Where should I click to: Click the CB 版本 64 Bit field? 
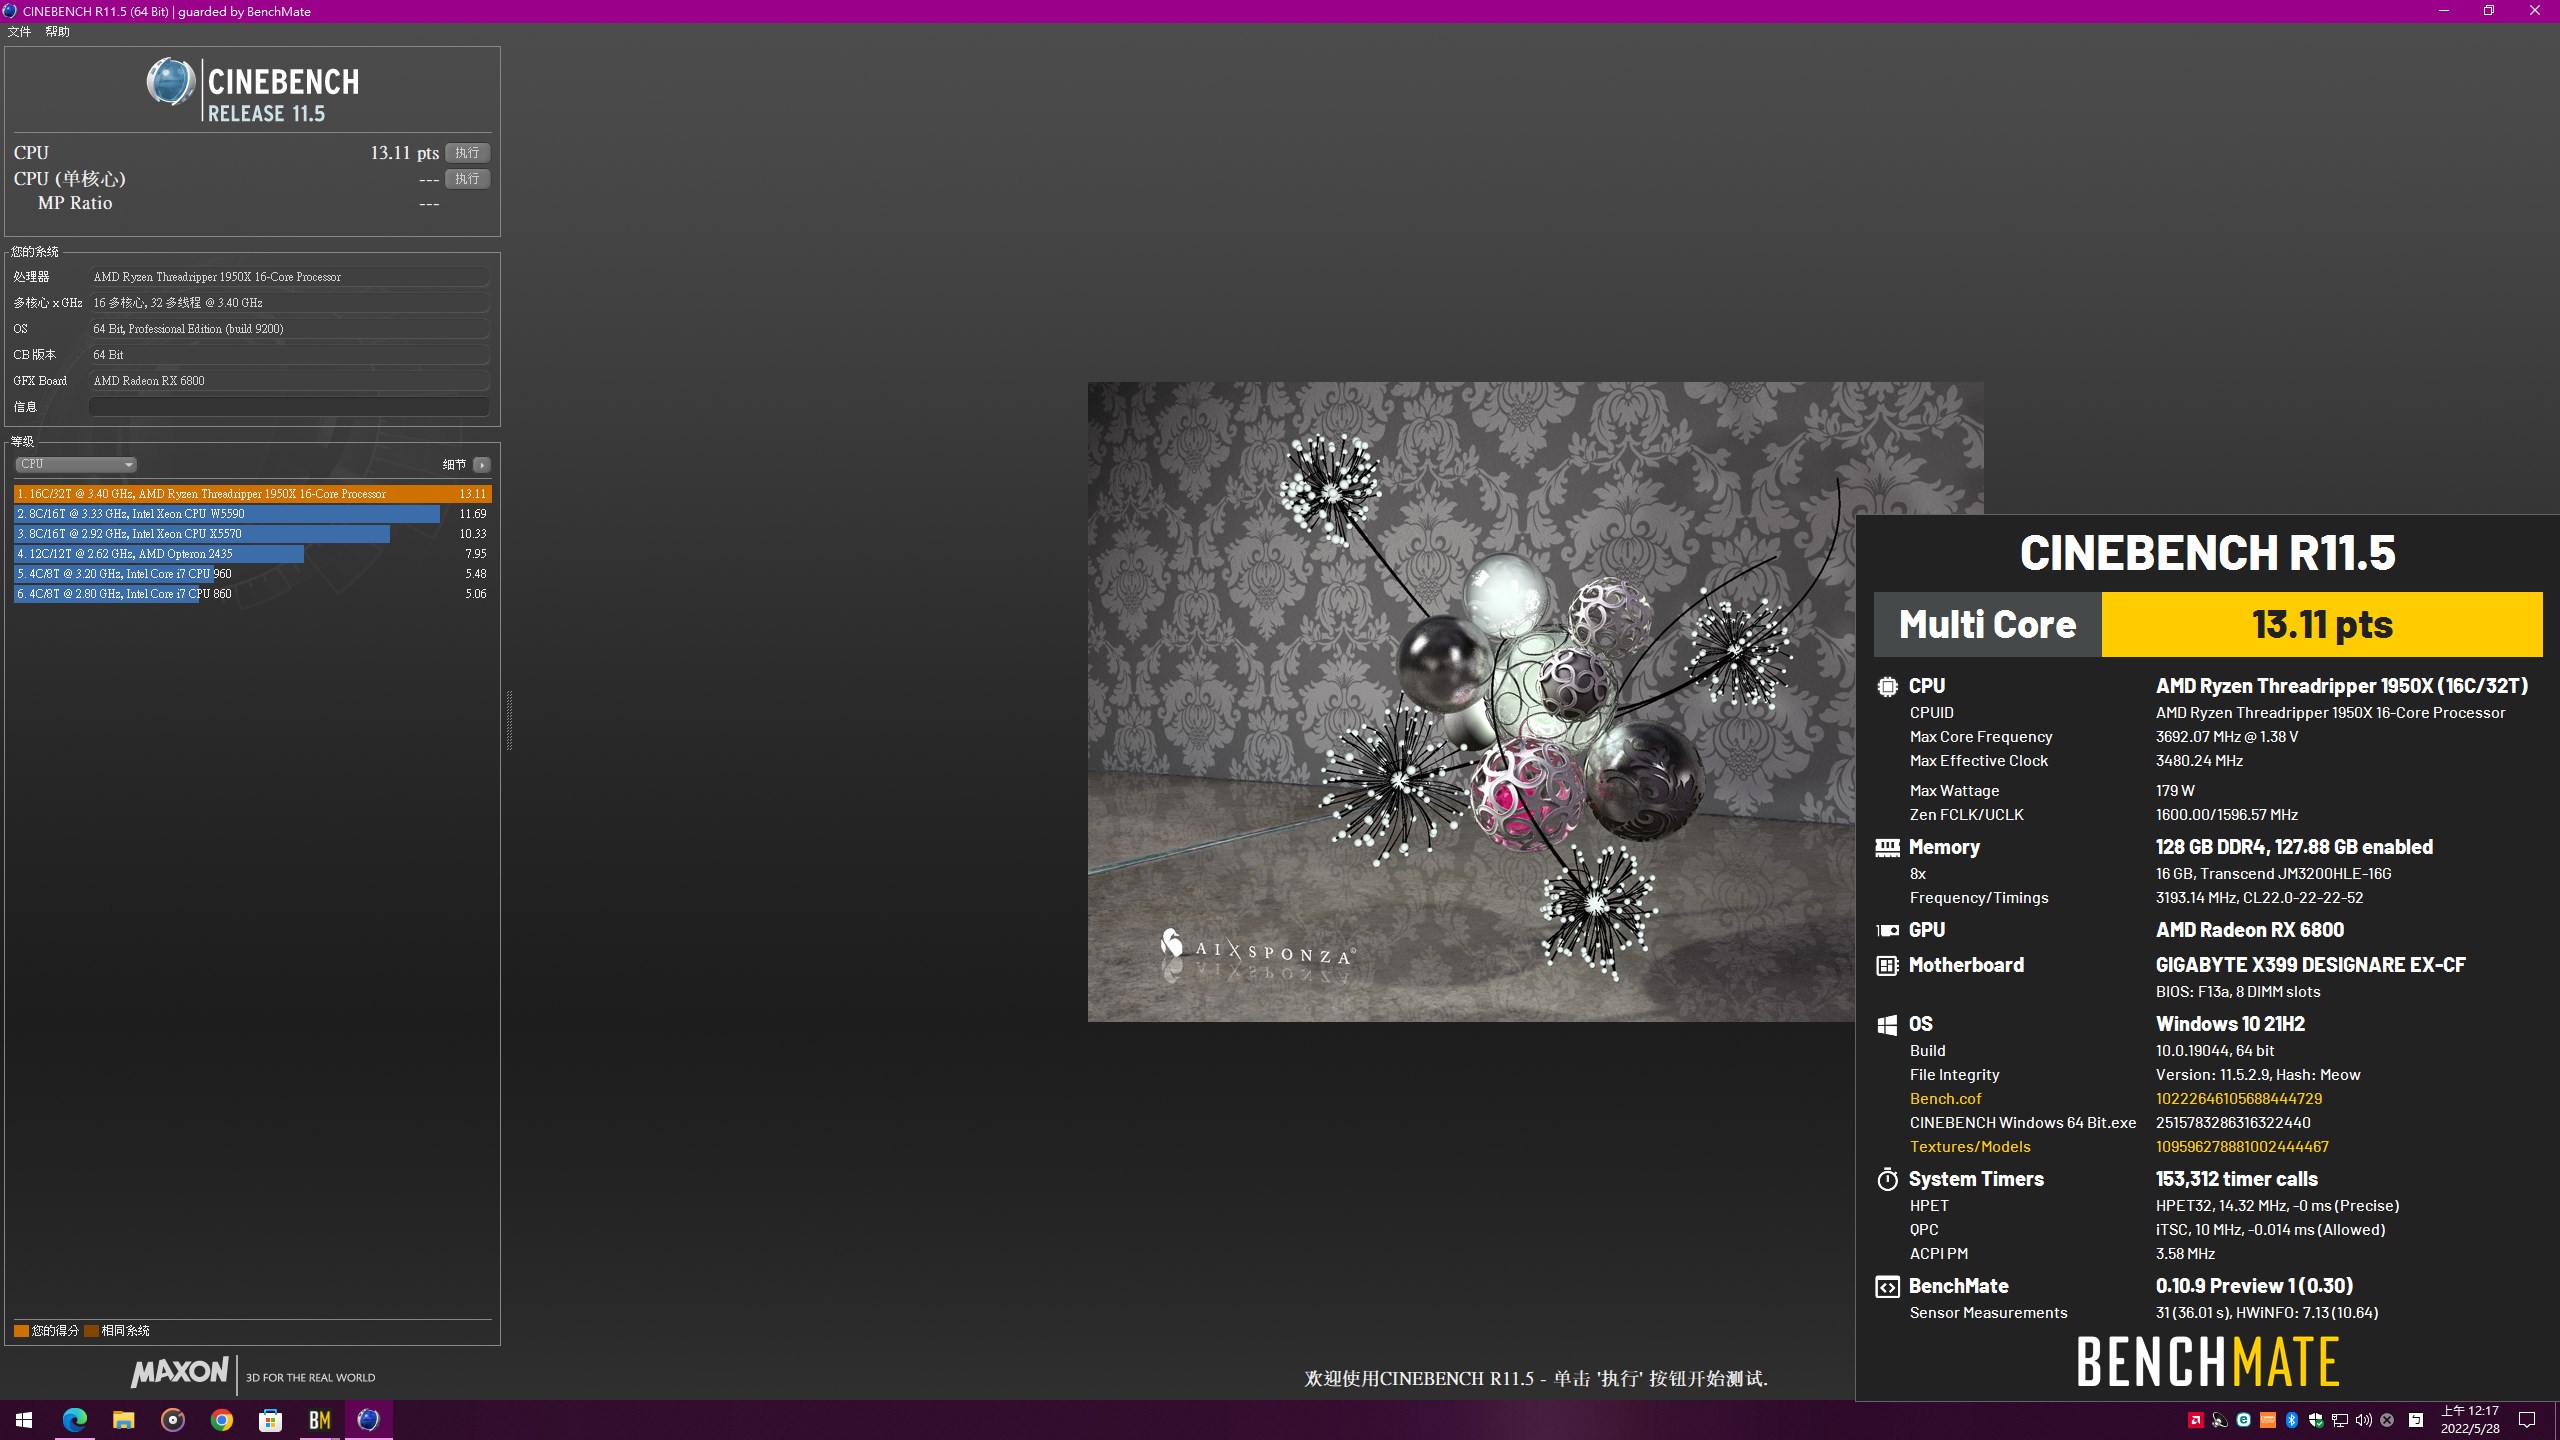point(289,355)
